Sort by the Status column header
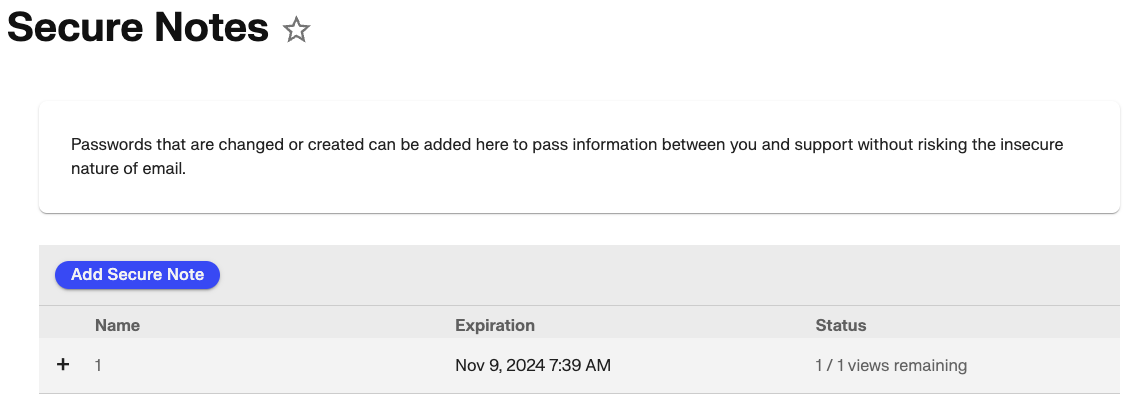 point(840,325)
